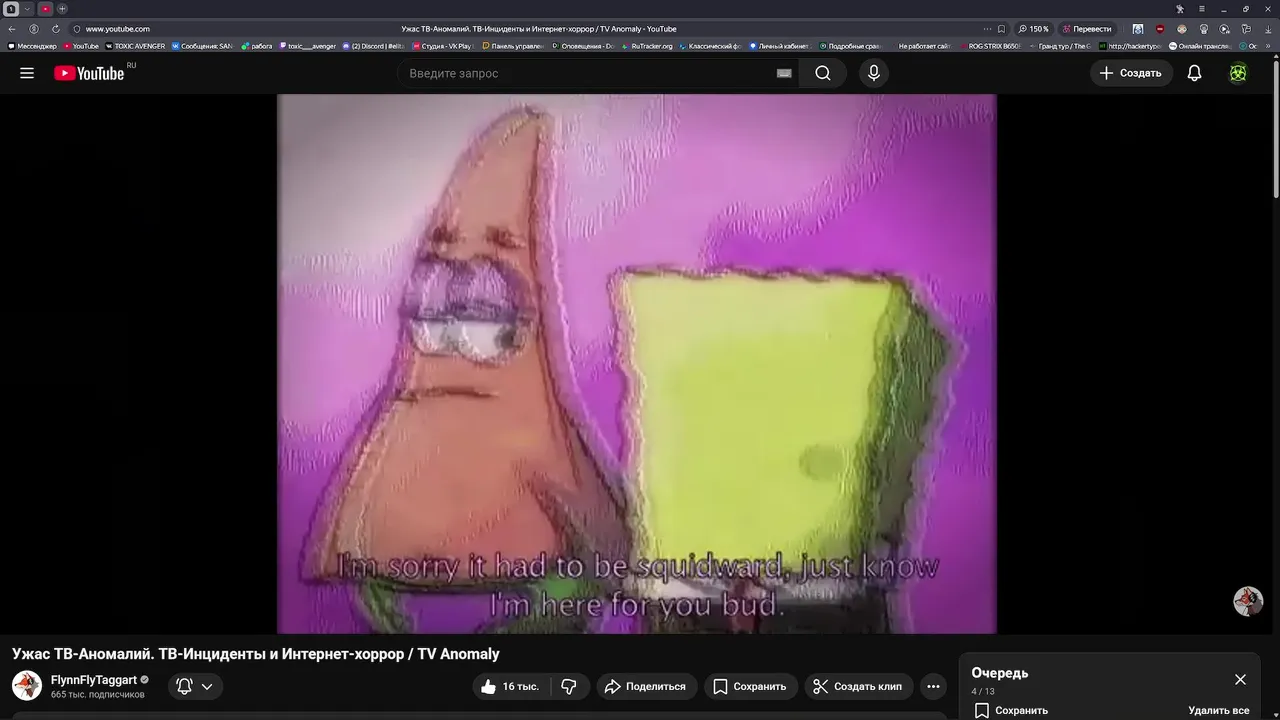Switch to the first pinned tab

point(11,9)
